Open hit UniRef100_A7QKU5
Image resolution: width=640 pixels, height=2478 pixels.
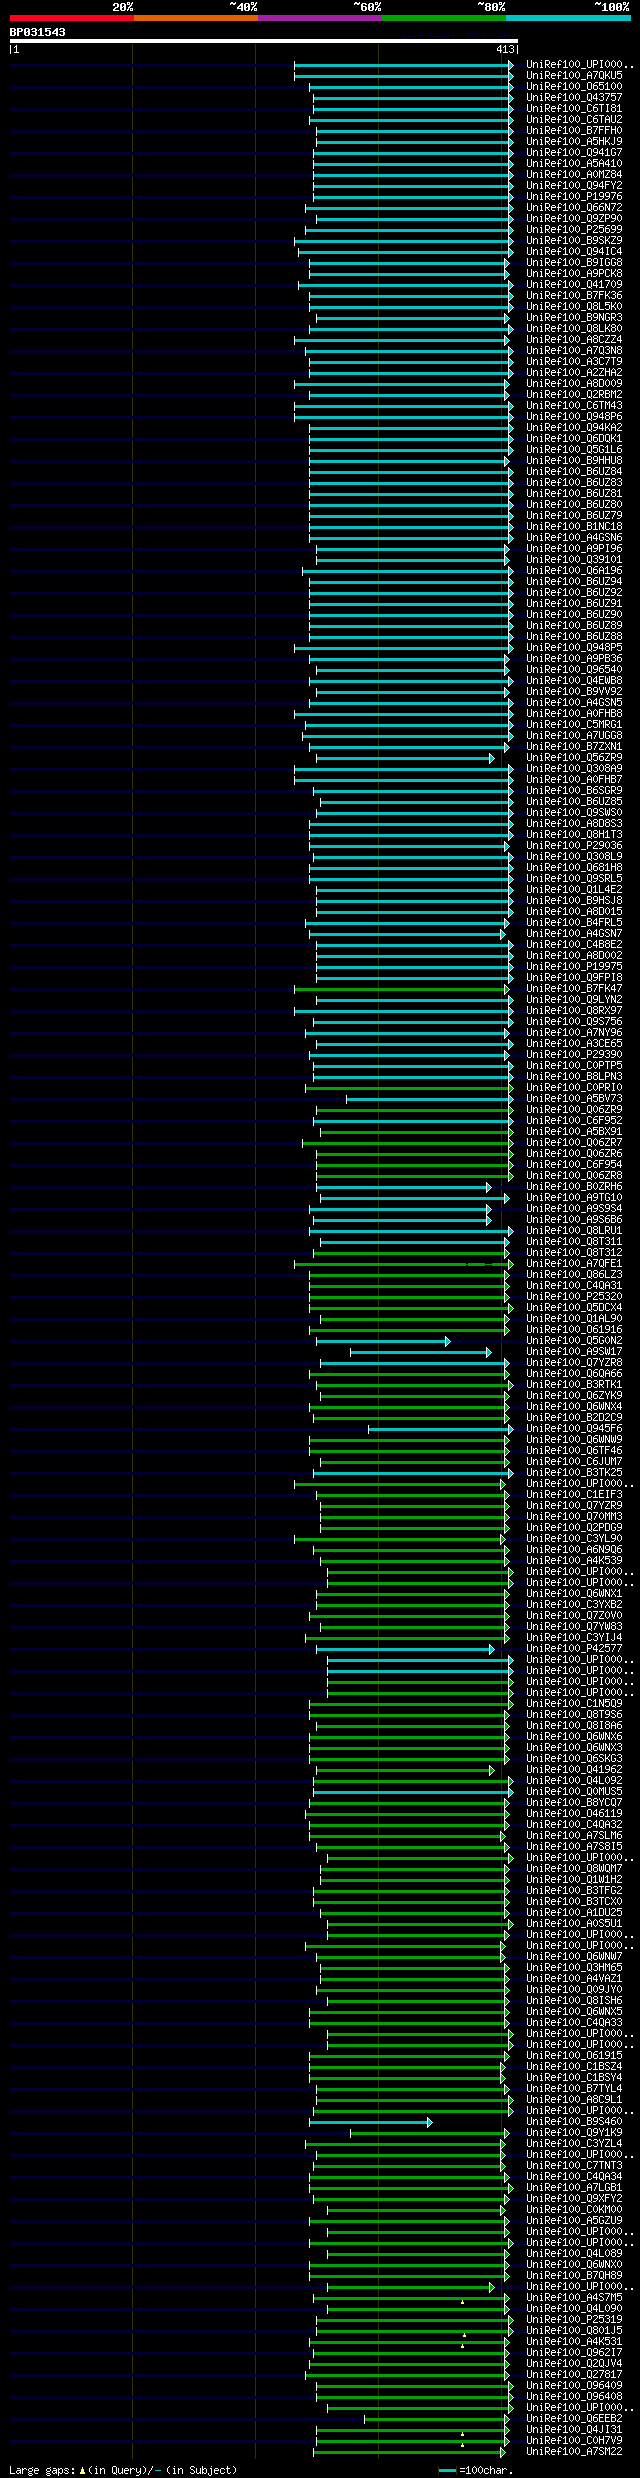(574, 75)
